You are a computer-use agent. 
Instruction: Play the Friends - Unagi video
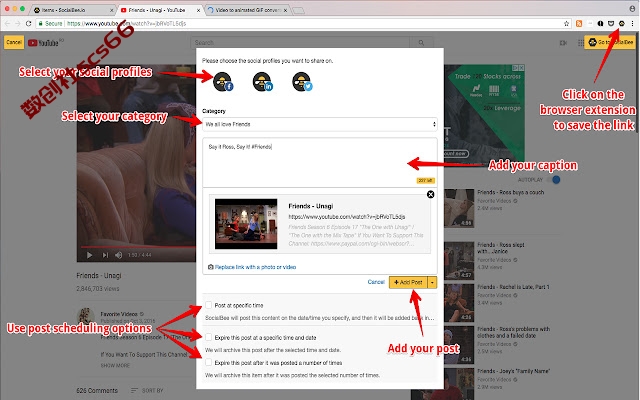point(89,255)
